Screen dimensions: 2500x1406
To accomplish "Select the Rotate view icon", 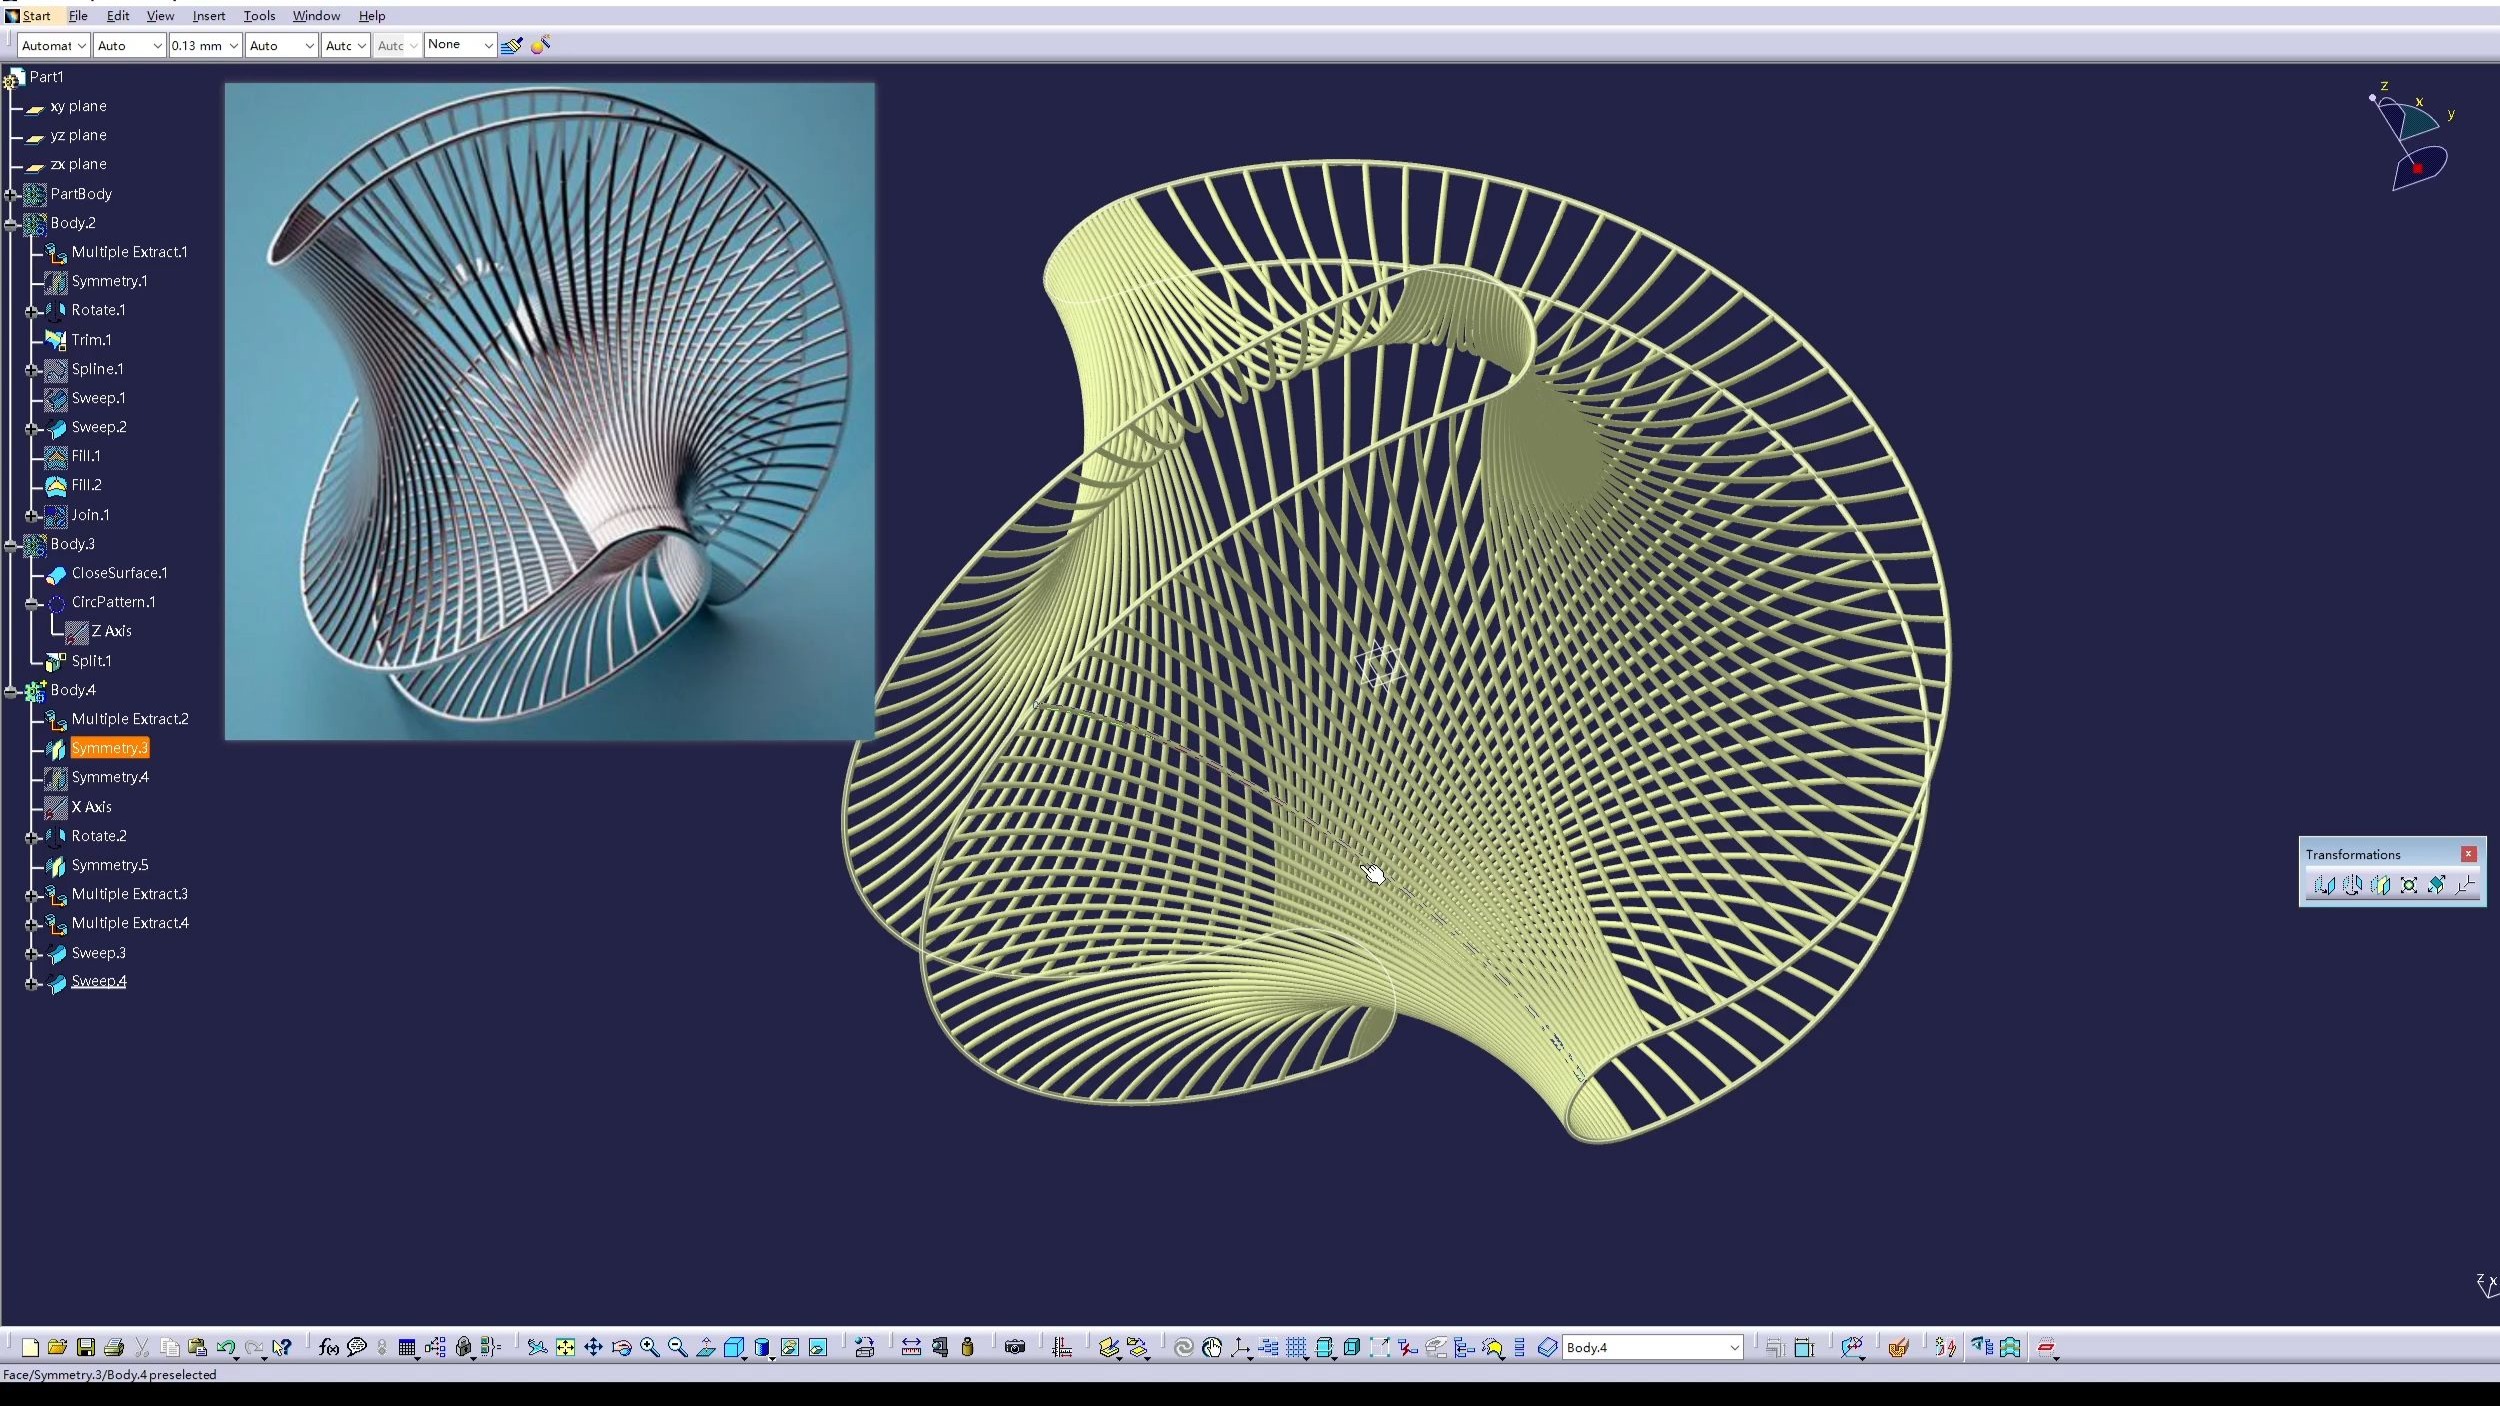I will [x=621, y=1347].
